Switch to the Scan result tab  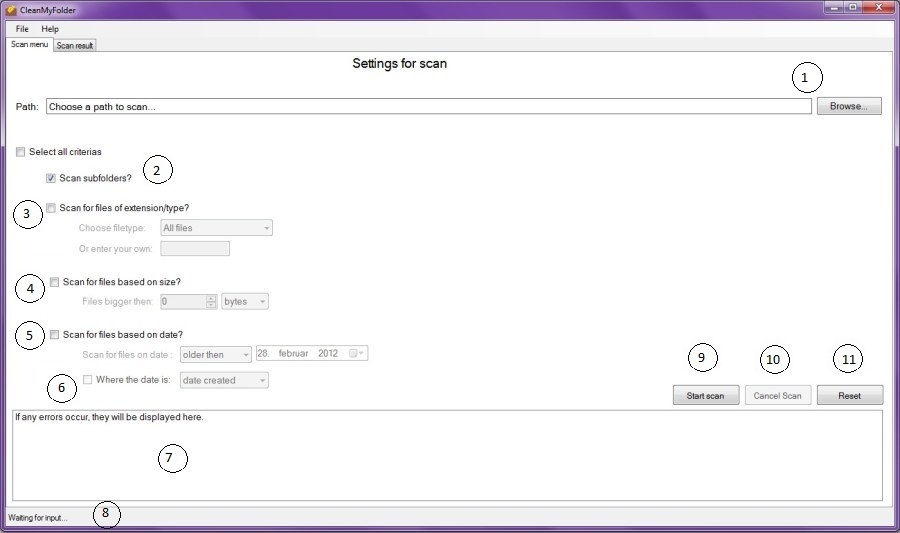pos(75,45)
